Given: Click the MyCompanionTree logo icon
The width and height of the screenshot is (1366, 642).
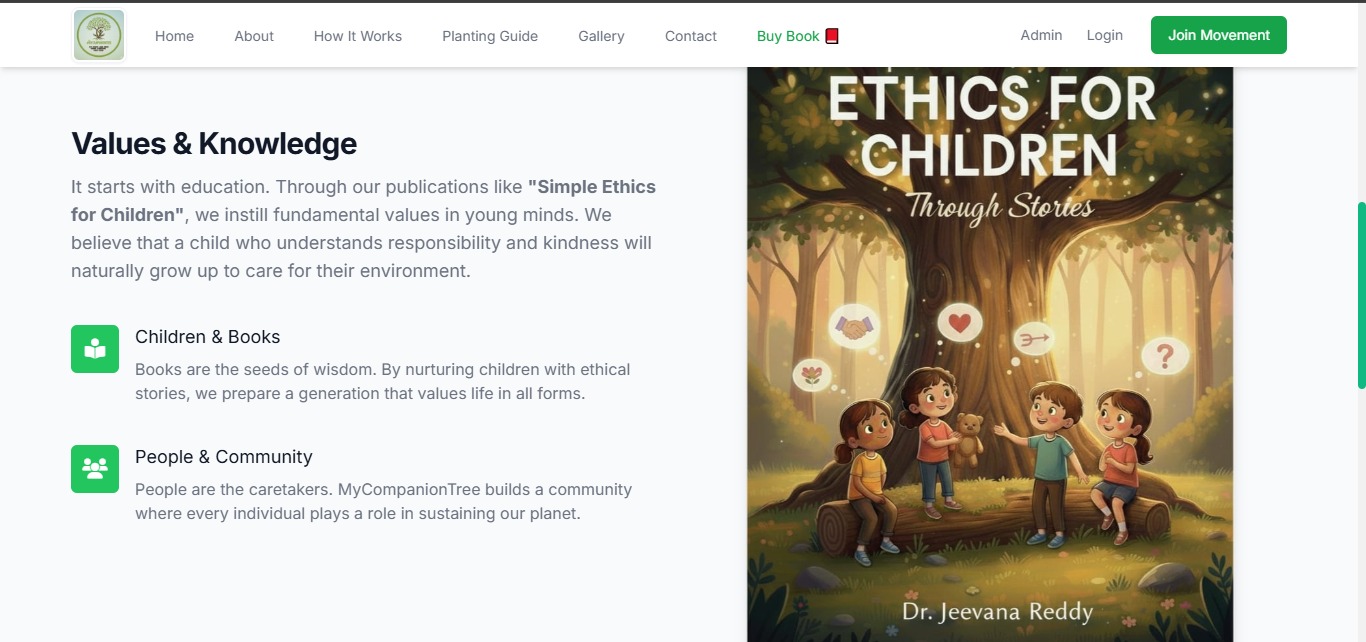Looking at the screenshot, I should 99,35.
